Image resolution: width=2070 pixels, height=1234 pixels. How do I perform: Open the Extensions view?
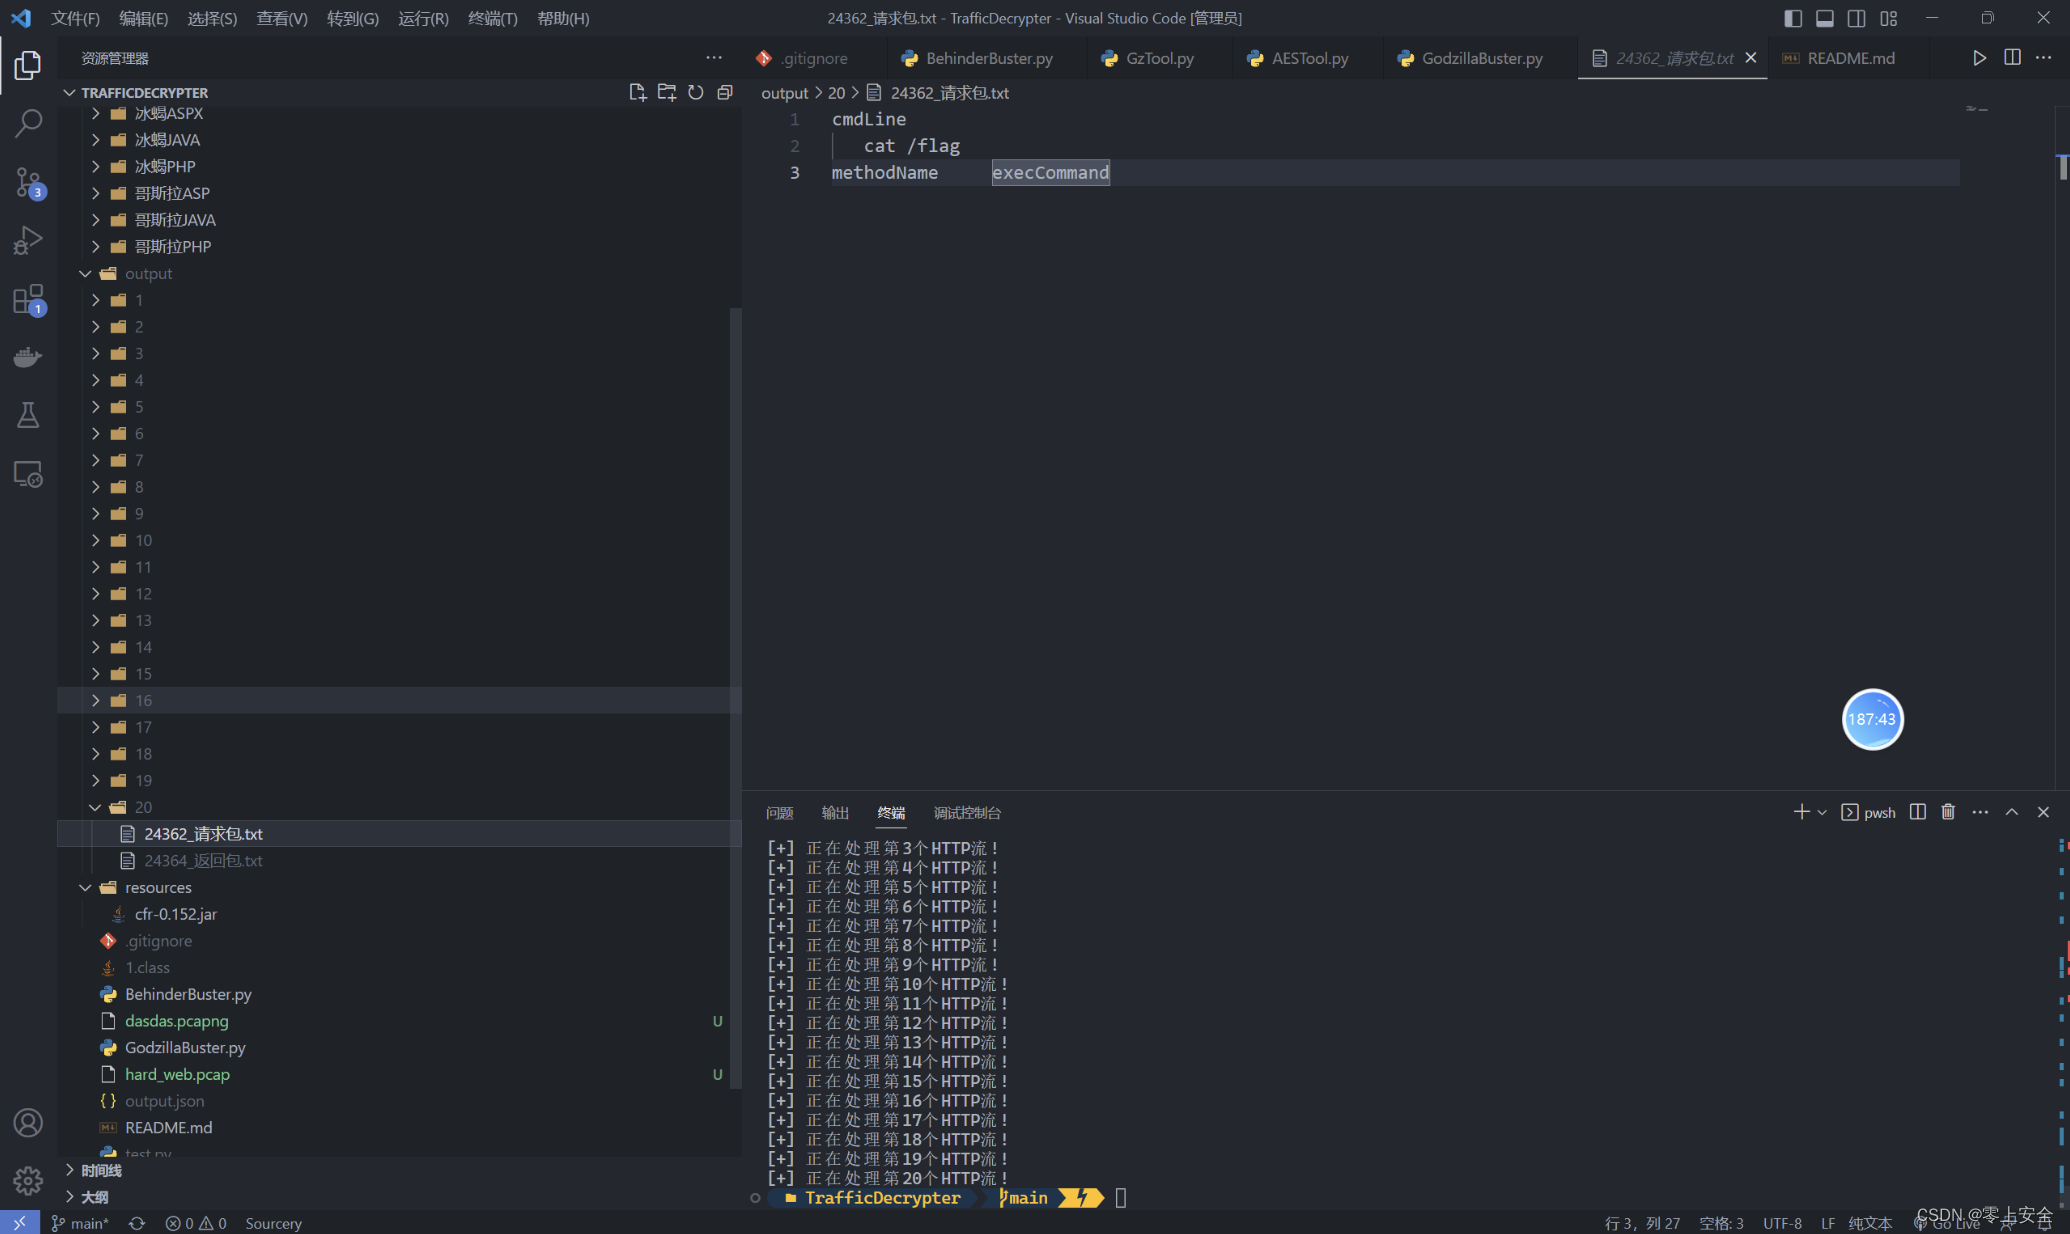28,299
